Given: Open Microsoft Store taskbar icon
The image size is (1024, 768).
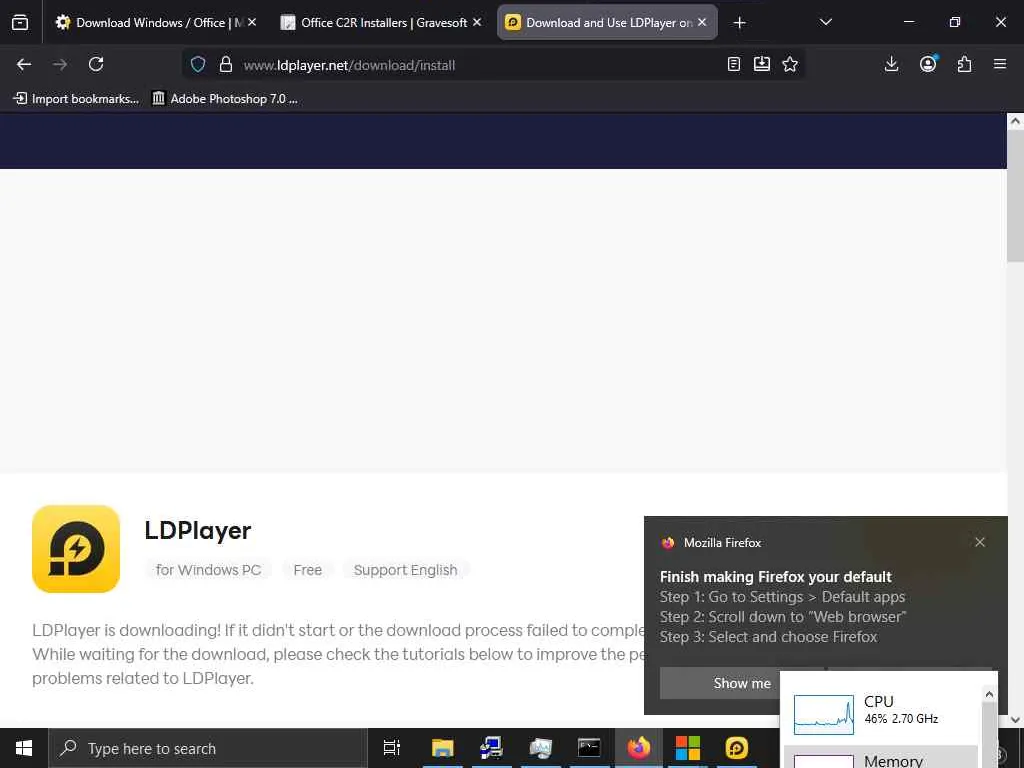Looking at the screenshot, I should pyautogui.click(x=688, y=748).
